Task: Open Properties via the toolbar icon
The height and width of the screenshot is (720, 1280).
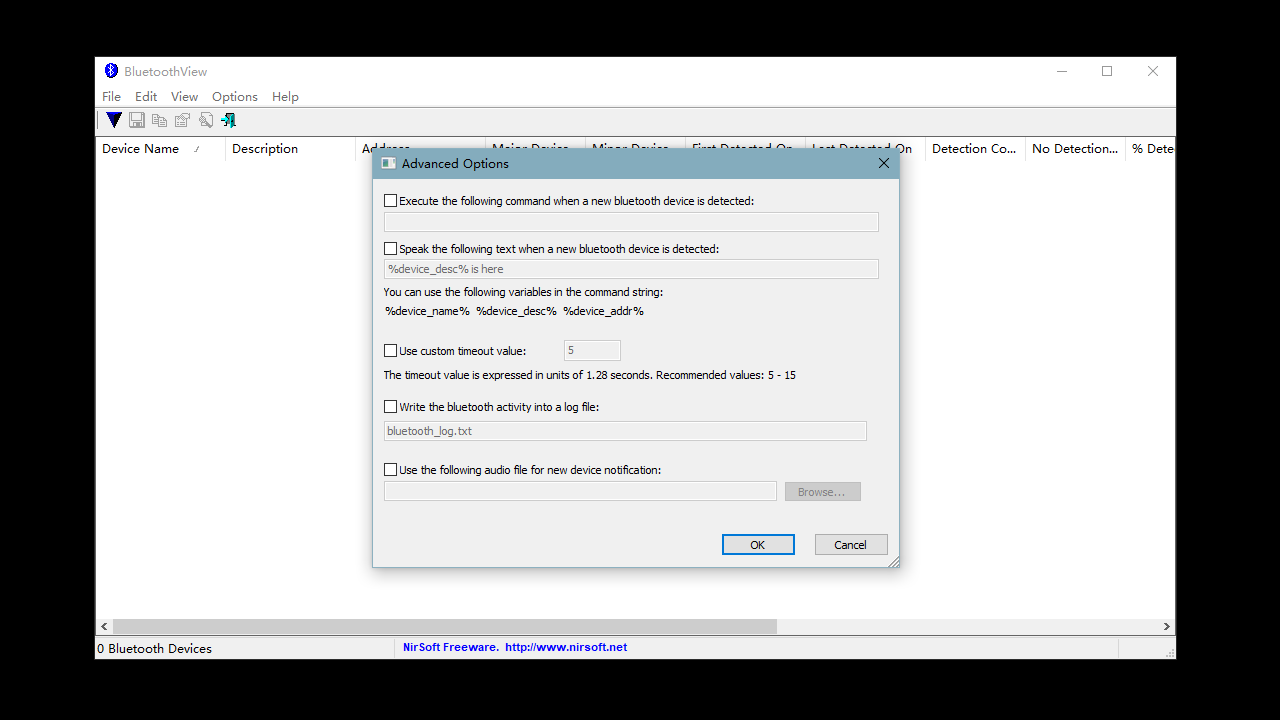Action: (x=182, y=120)
